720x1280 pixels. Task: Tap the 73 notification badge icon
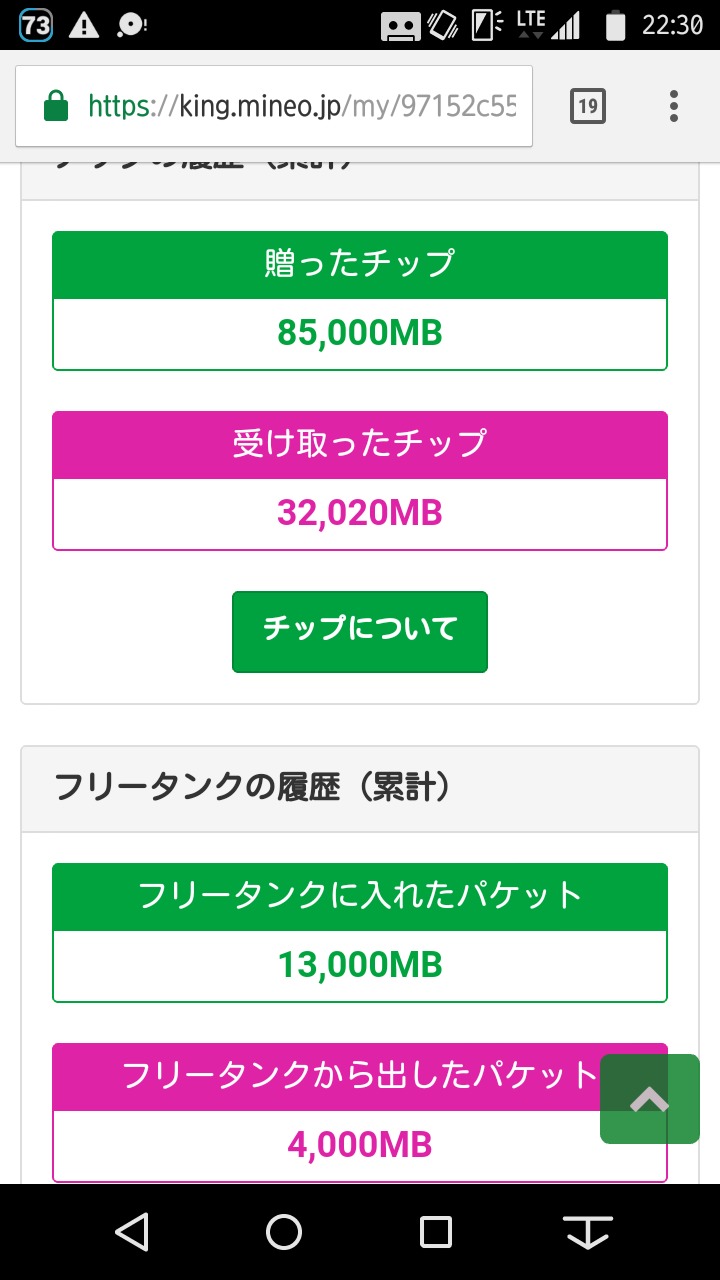(x=35, y=25)
